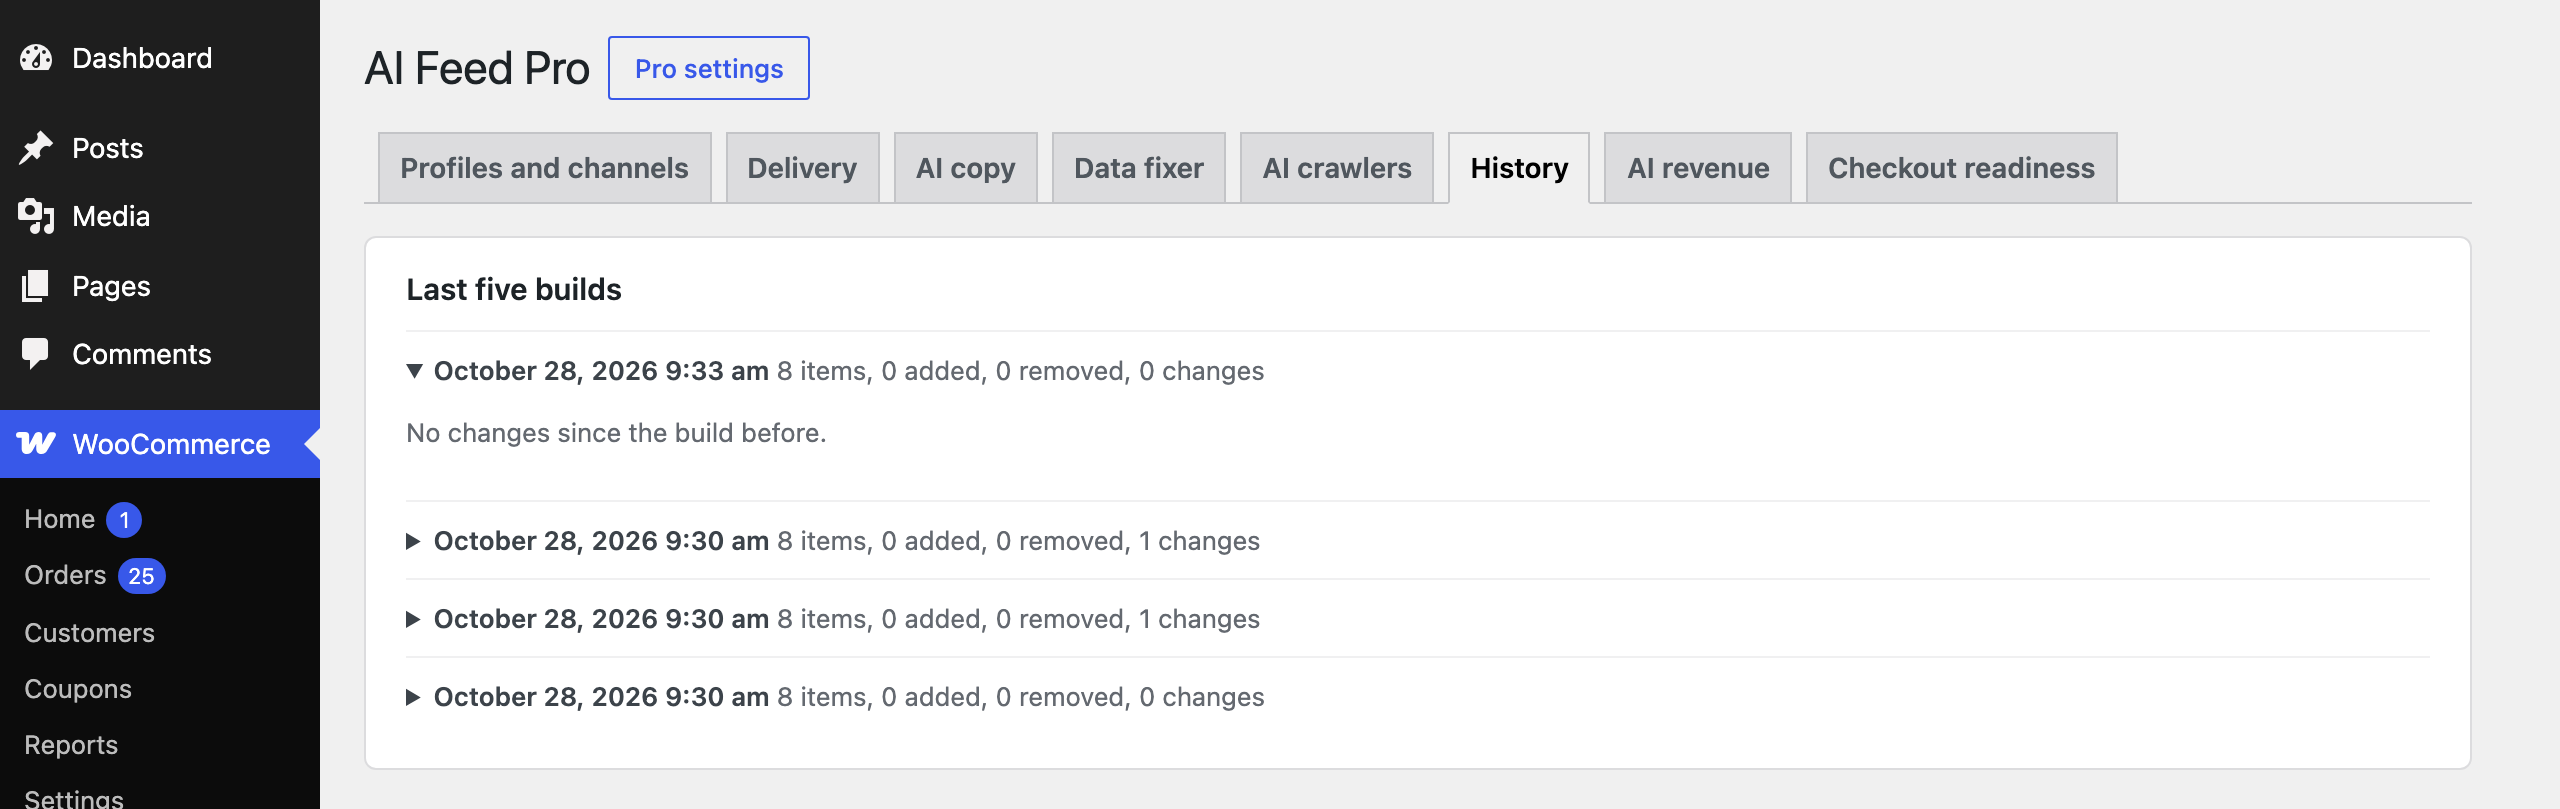
Task: Open the AI crawlers tab
Action: click(1337, 168)
